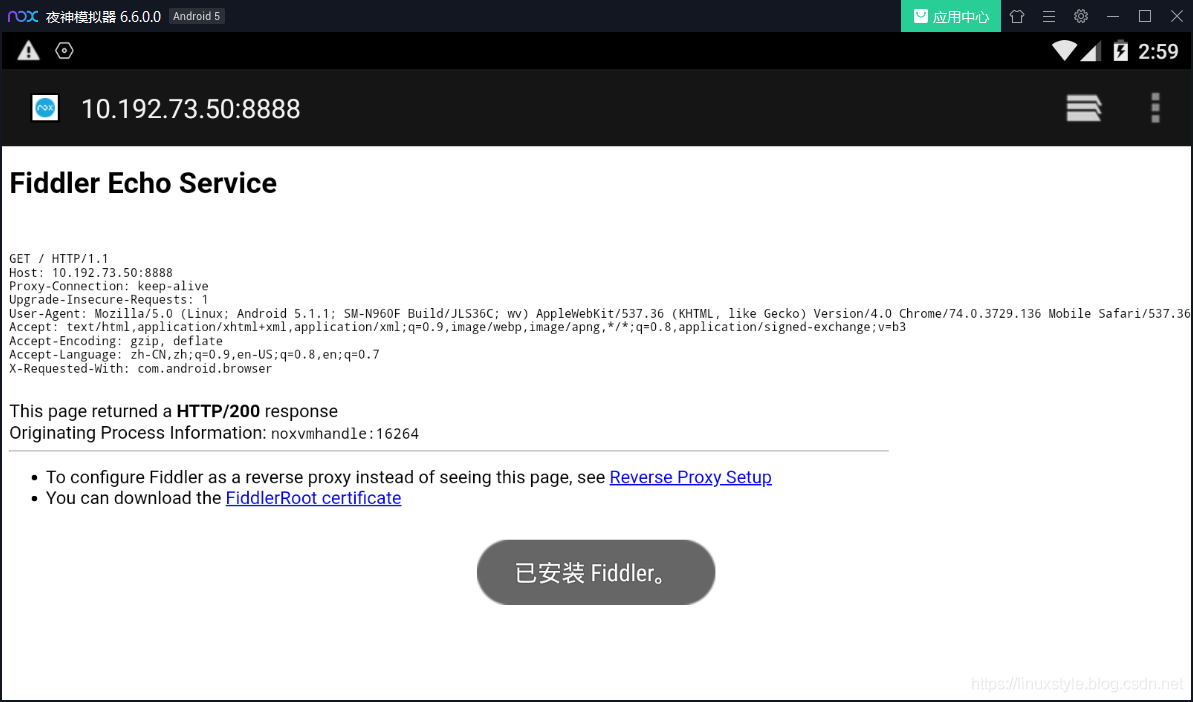
Task: Download the FiddlerRoot certificate link
Action: pyautogui.click(x=313, y=498)
